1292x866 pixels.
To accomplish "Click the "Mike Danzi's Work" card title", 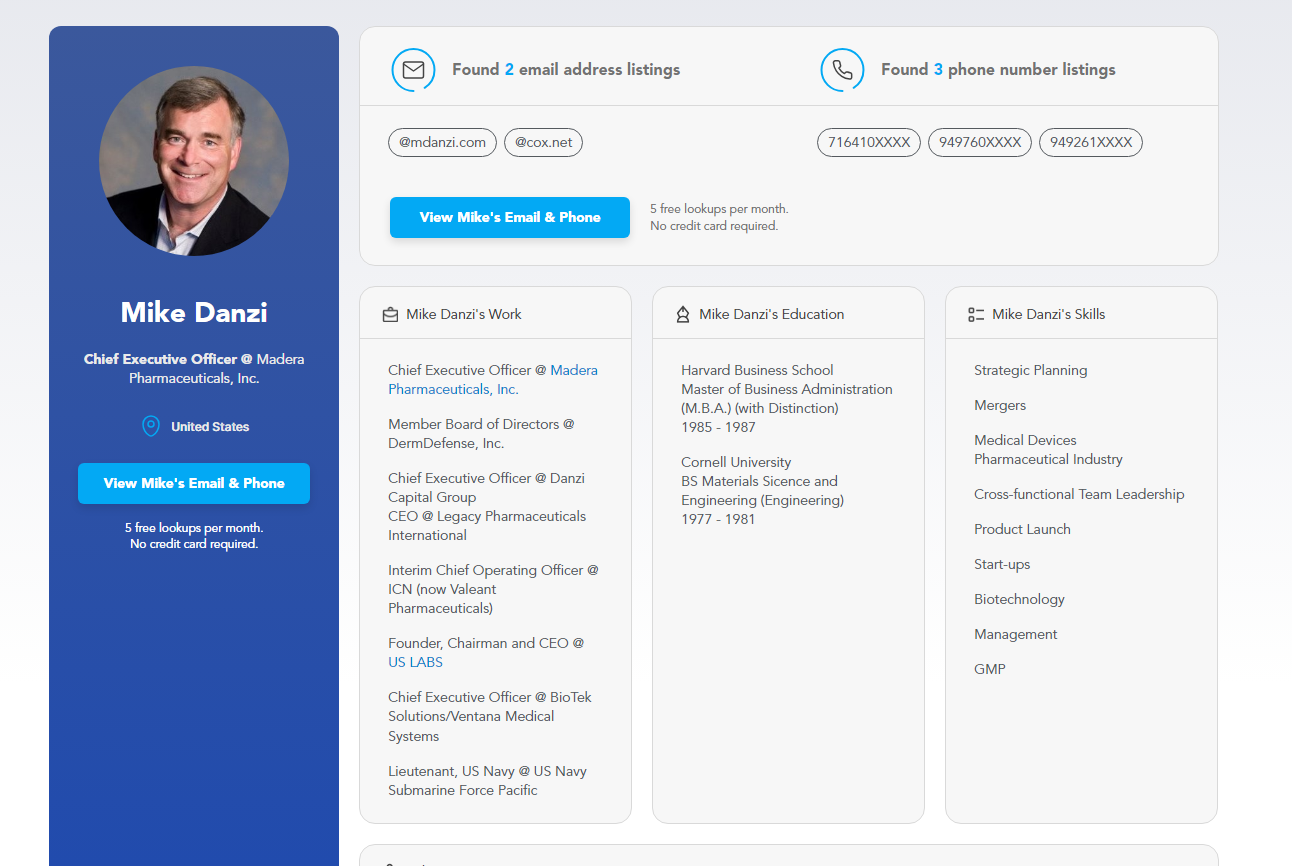I will click(x=464, y=314).
